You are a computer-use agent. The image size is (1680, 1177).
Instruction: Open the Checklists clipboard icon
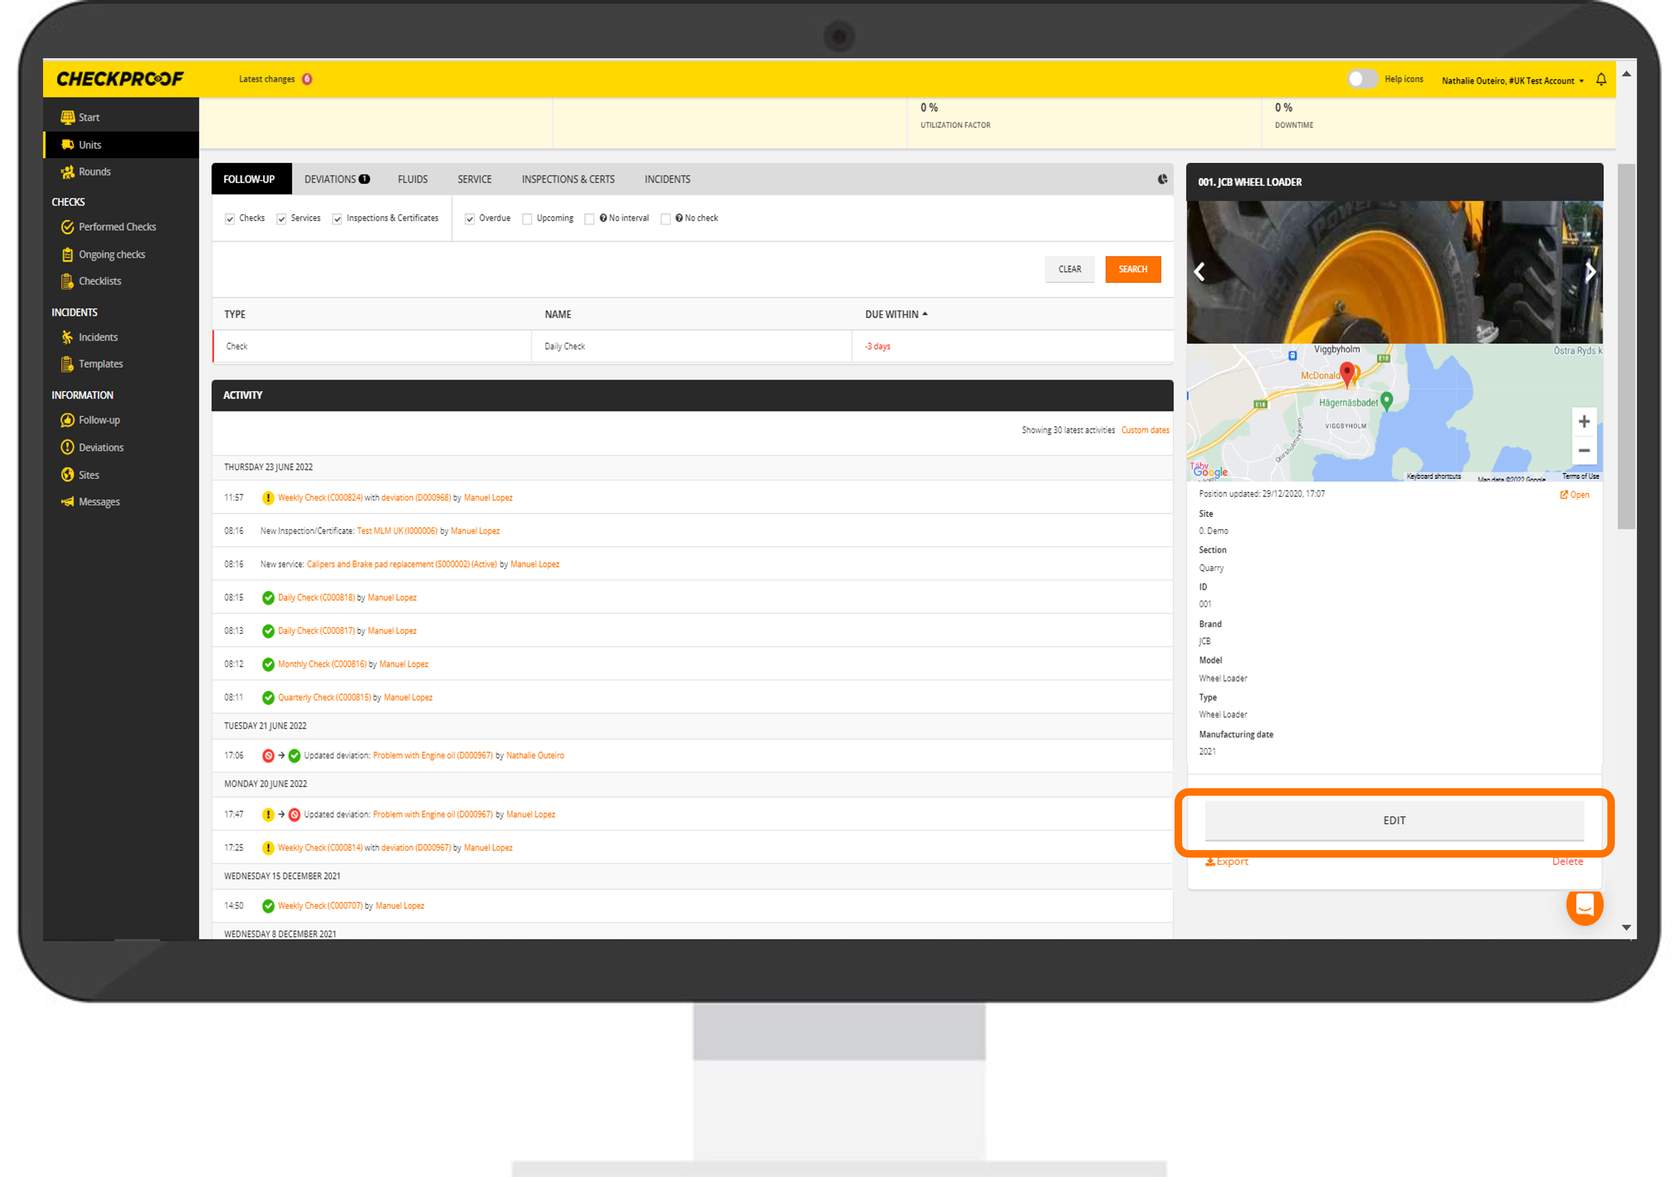point(67,281)
